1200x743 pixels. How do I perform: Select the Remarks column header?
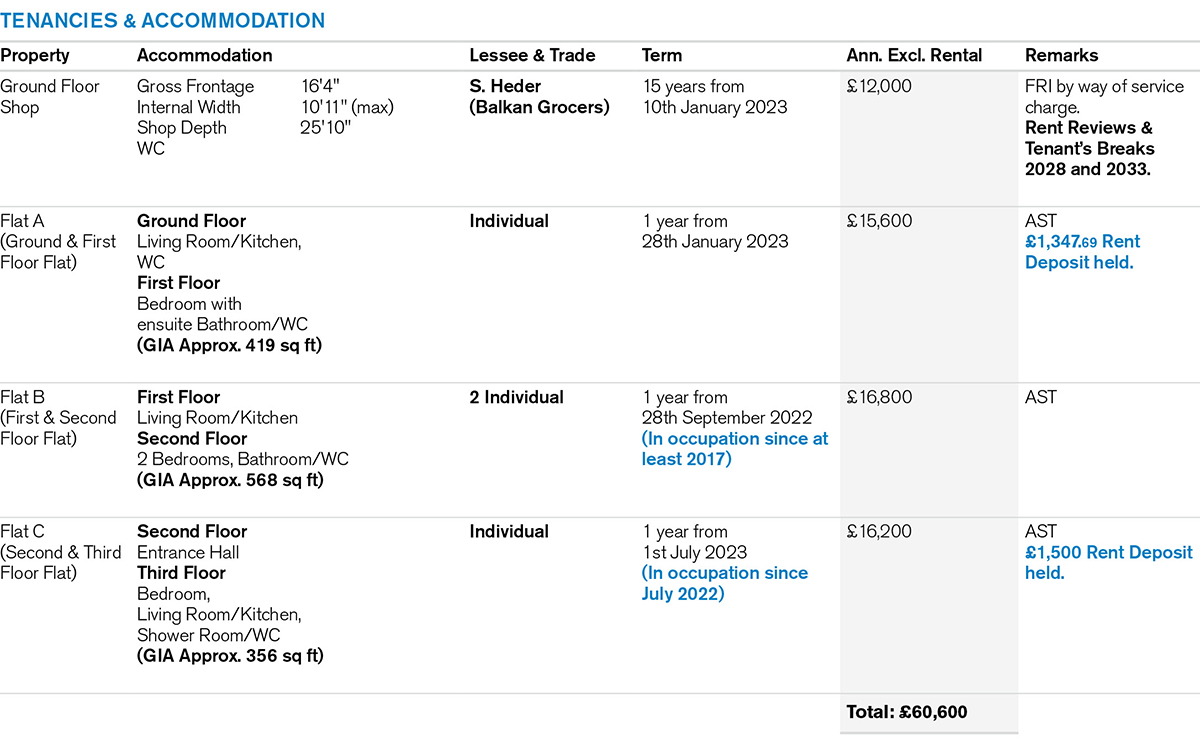1061,56
